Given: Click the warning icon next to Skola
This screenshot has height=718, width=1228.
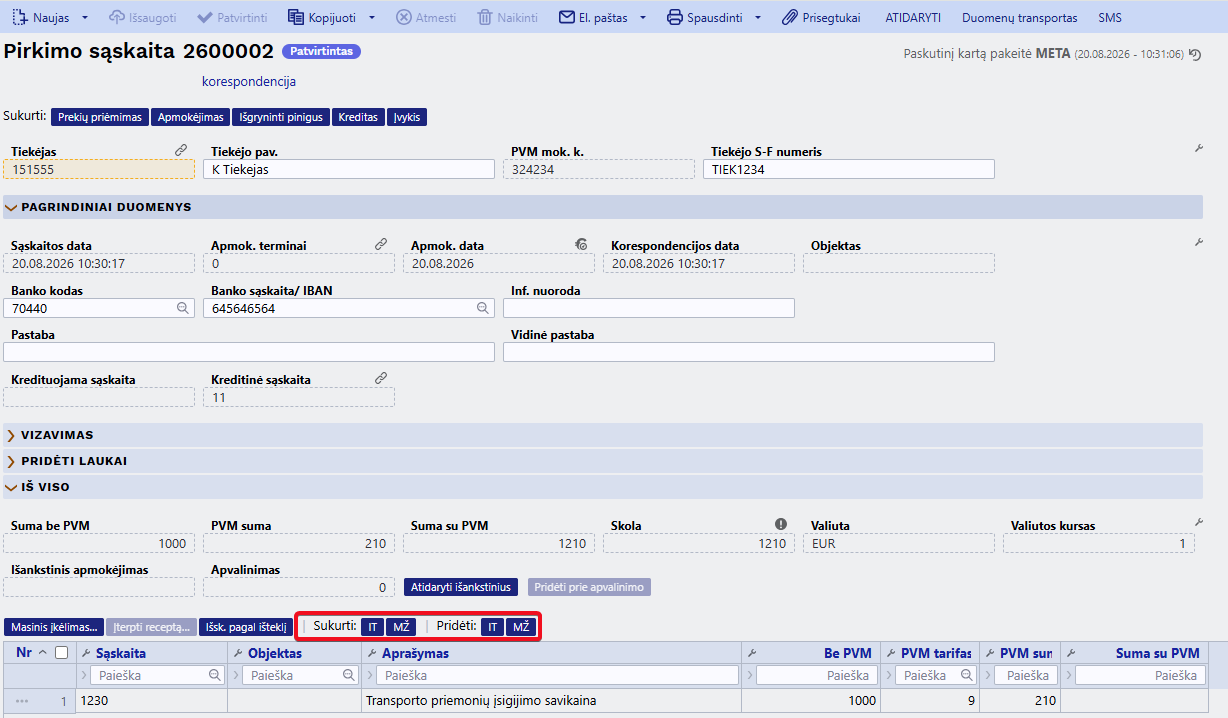Looking at the screenshot, I should click(x=781, y=524).
